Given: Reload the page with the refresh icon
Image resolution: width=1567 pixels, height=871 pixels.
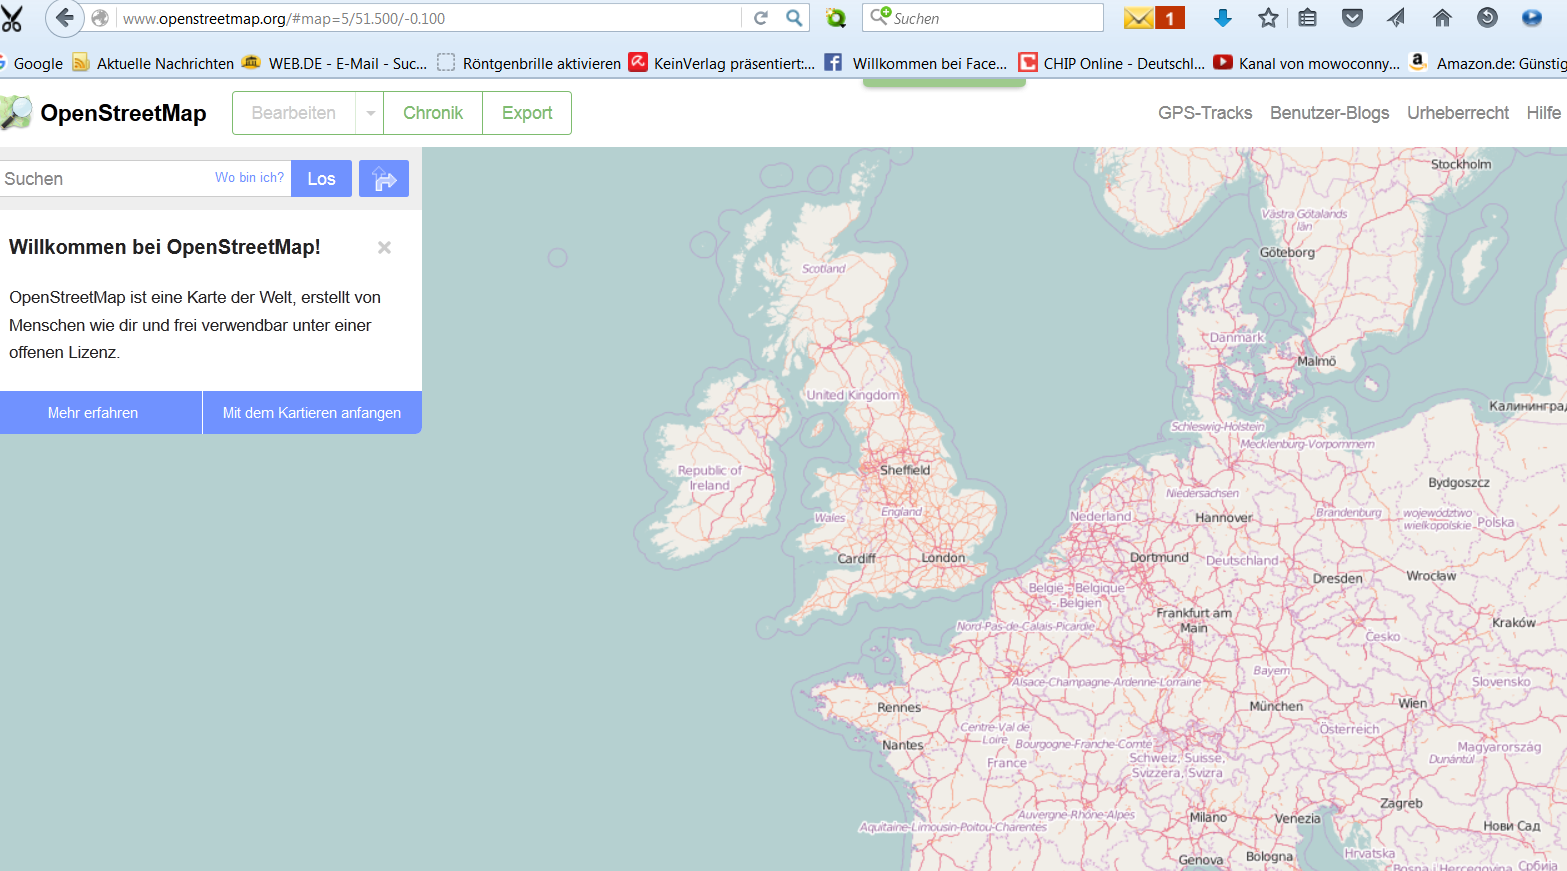Looking at the screenshot, I should 761,18.
